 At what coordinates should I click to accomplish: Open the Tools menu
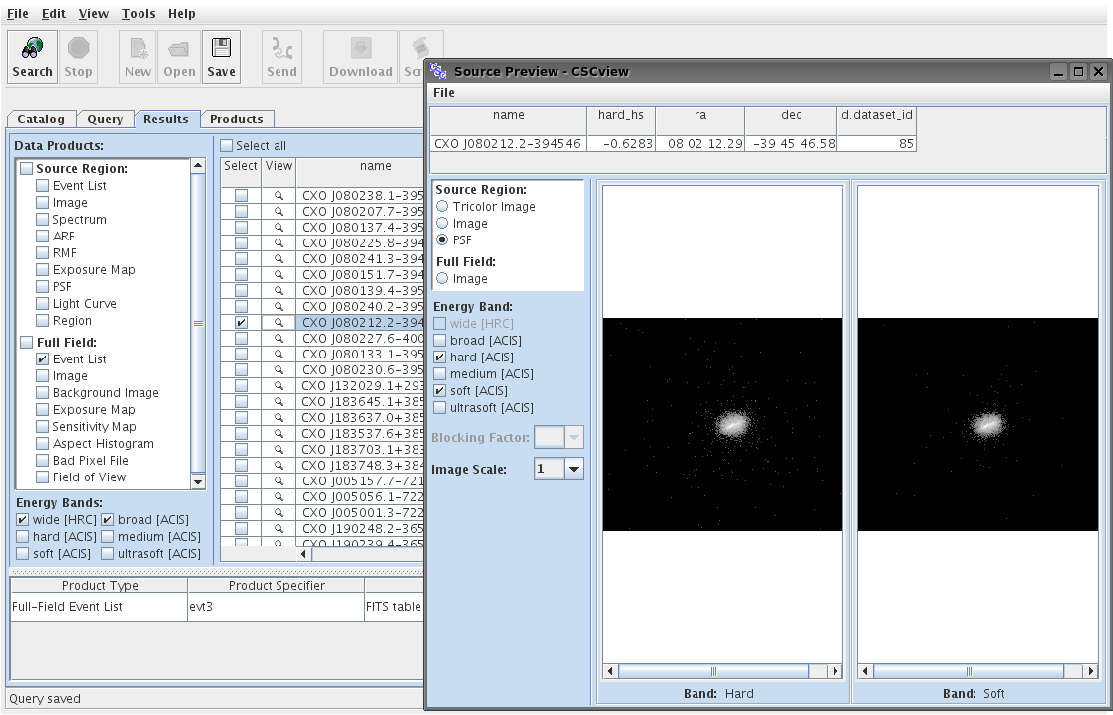click(x=138, y=14)
